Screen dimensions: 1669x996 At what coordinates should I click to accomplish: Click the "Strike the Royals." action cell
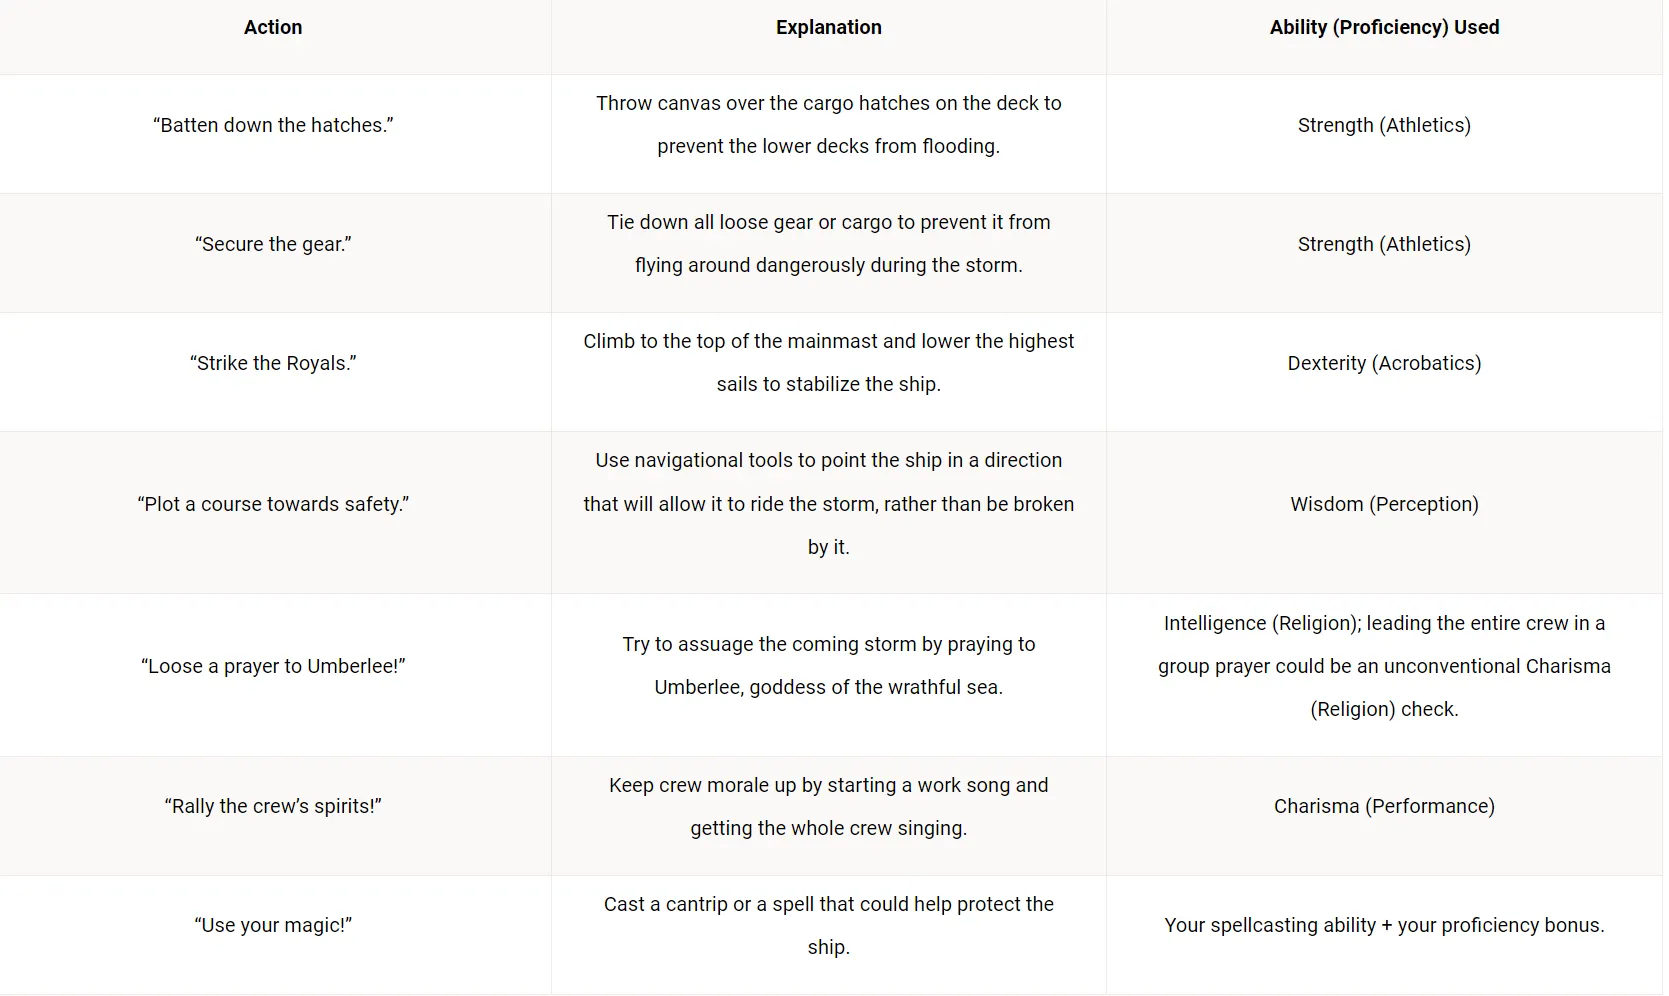[273, 363]
